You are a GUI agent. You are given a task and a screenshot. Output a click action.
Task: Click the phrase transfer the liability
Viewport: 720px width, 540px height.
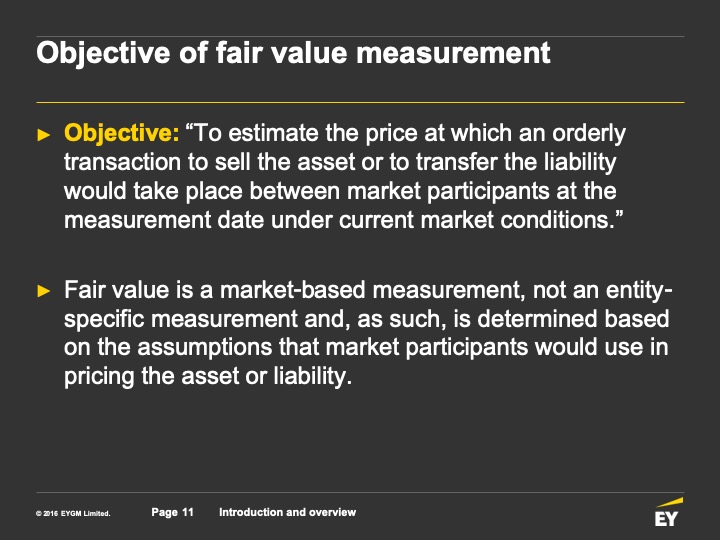516,162
